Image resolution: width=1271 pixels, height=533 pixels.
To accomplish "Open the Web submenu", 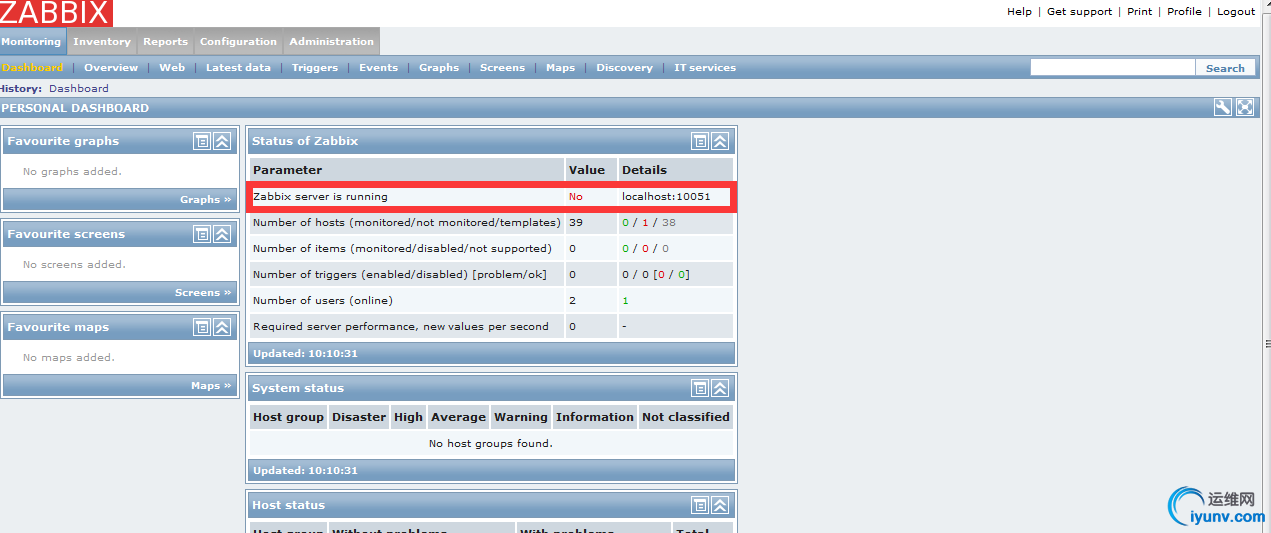I will (172, 68).
